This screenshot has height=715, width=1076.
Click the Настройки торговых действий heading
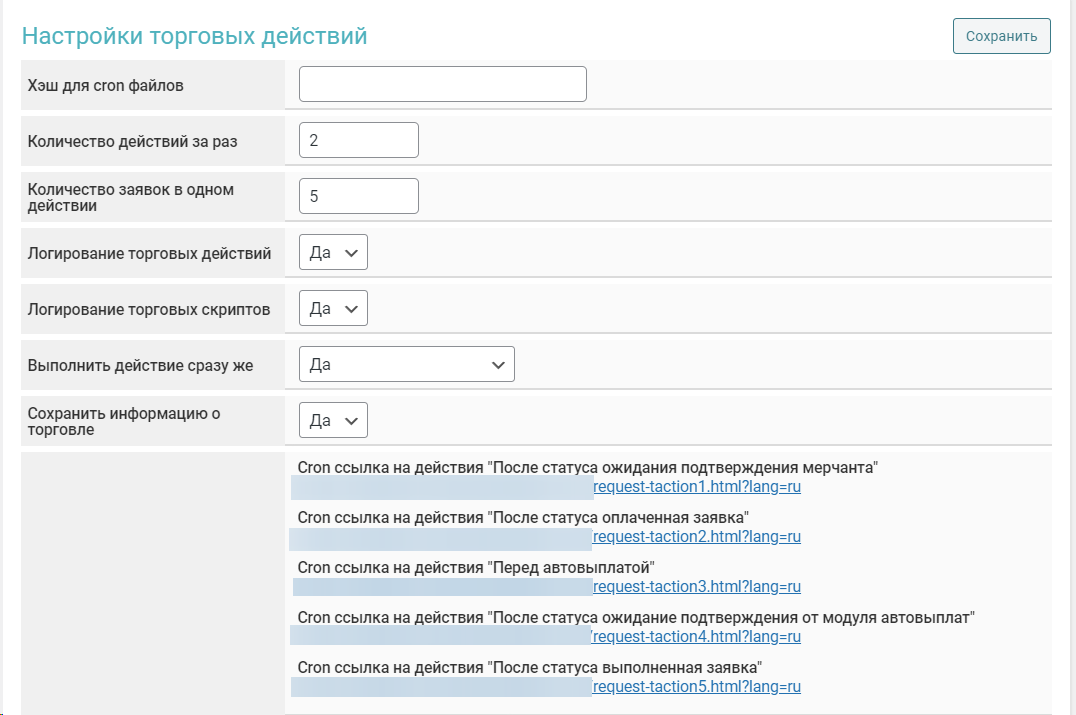(195, 36)
